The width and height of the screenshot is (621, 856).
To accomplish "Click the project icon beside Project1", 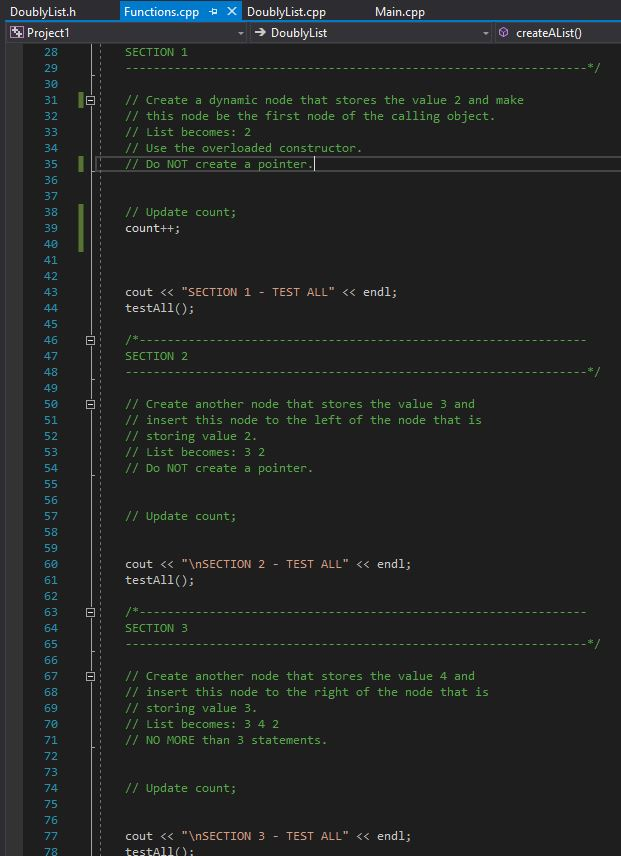I will [16, 32].
